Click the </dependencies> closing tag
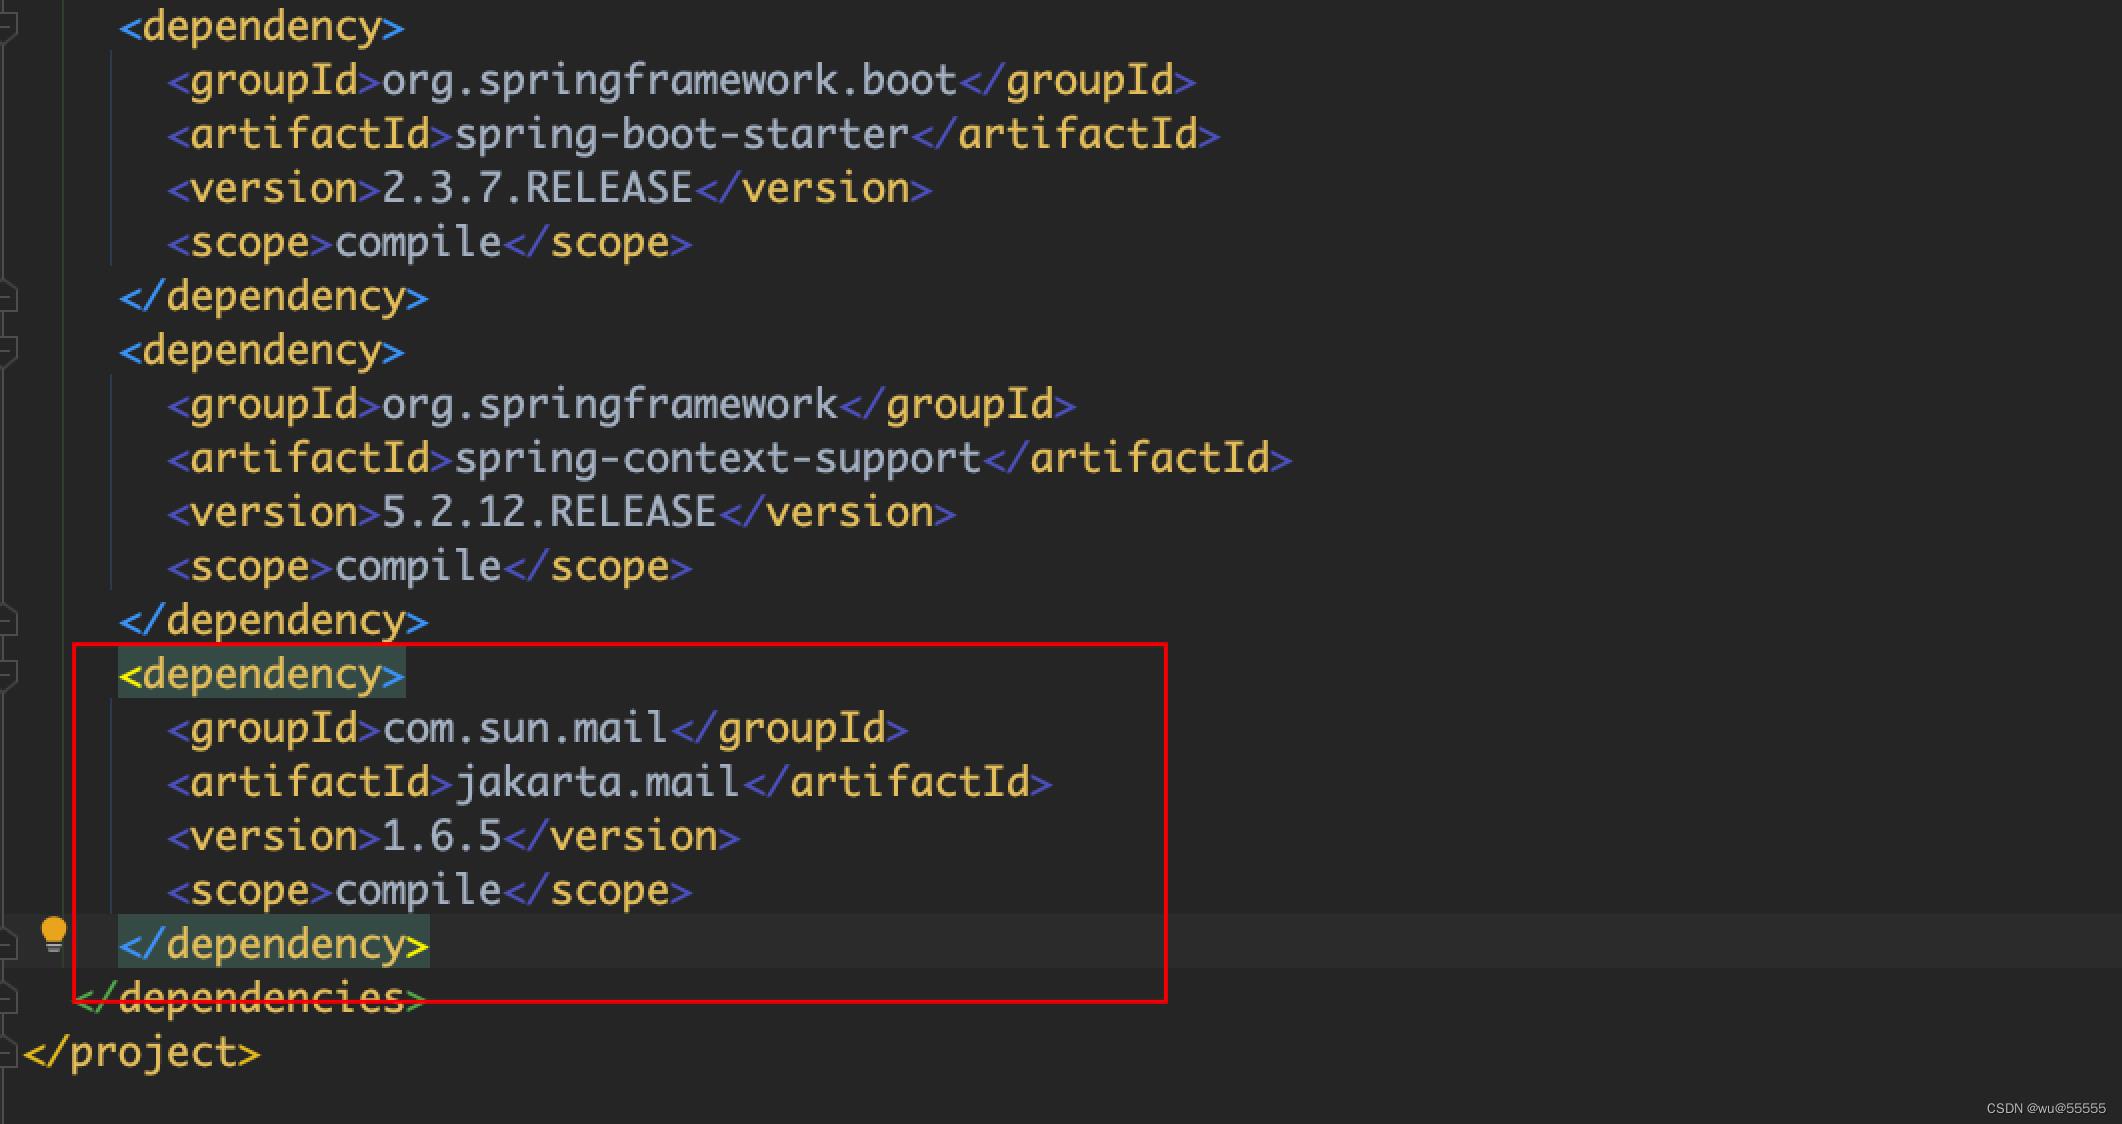 point(250,999)
